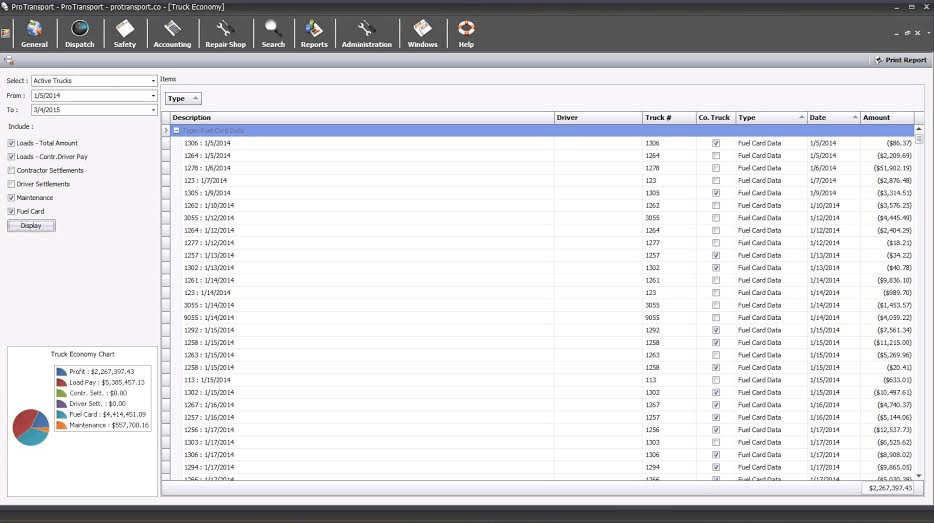Enable the Driver Settlements checkbox
The image size is (934, 523).
click(x=11, y=184)
